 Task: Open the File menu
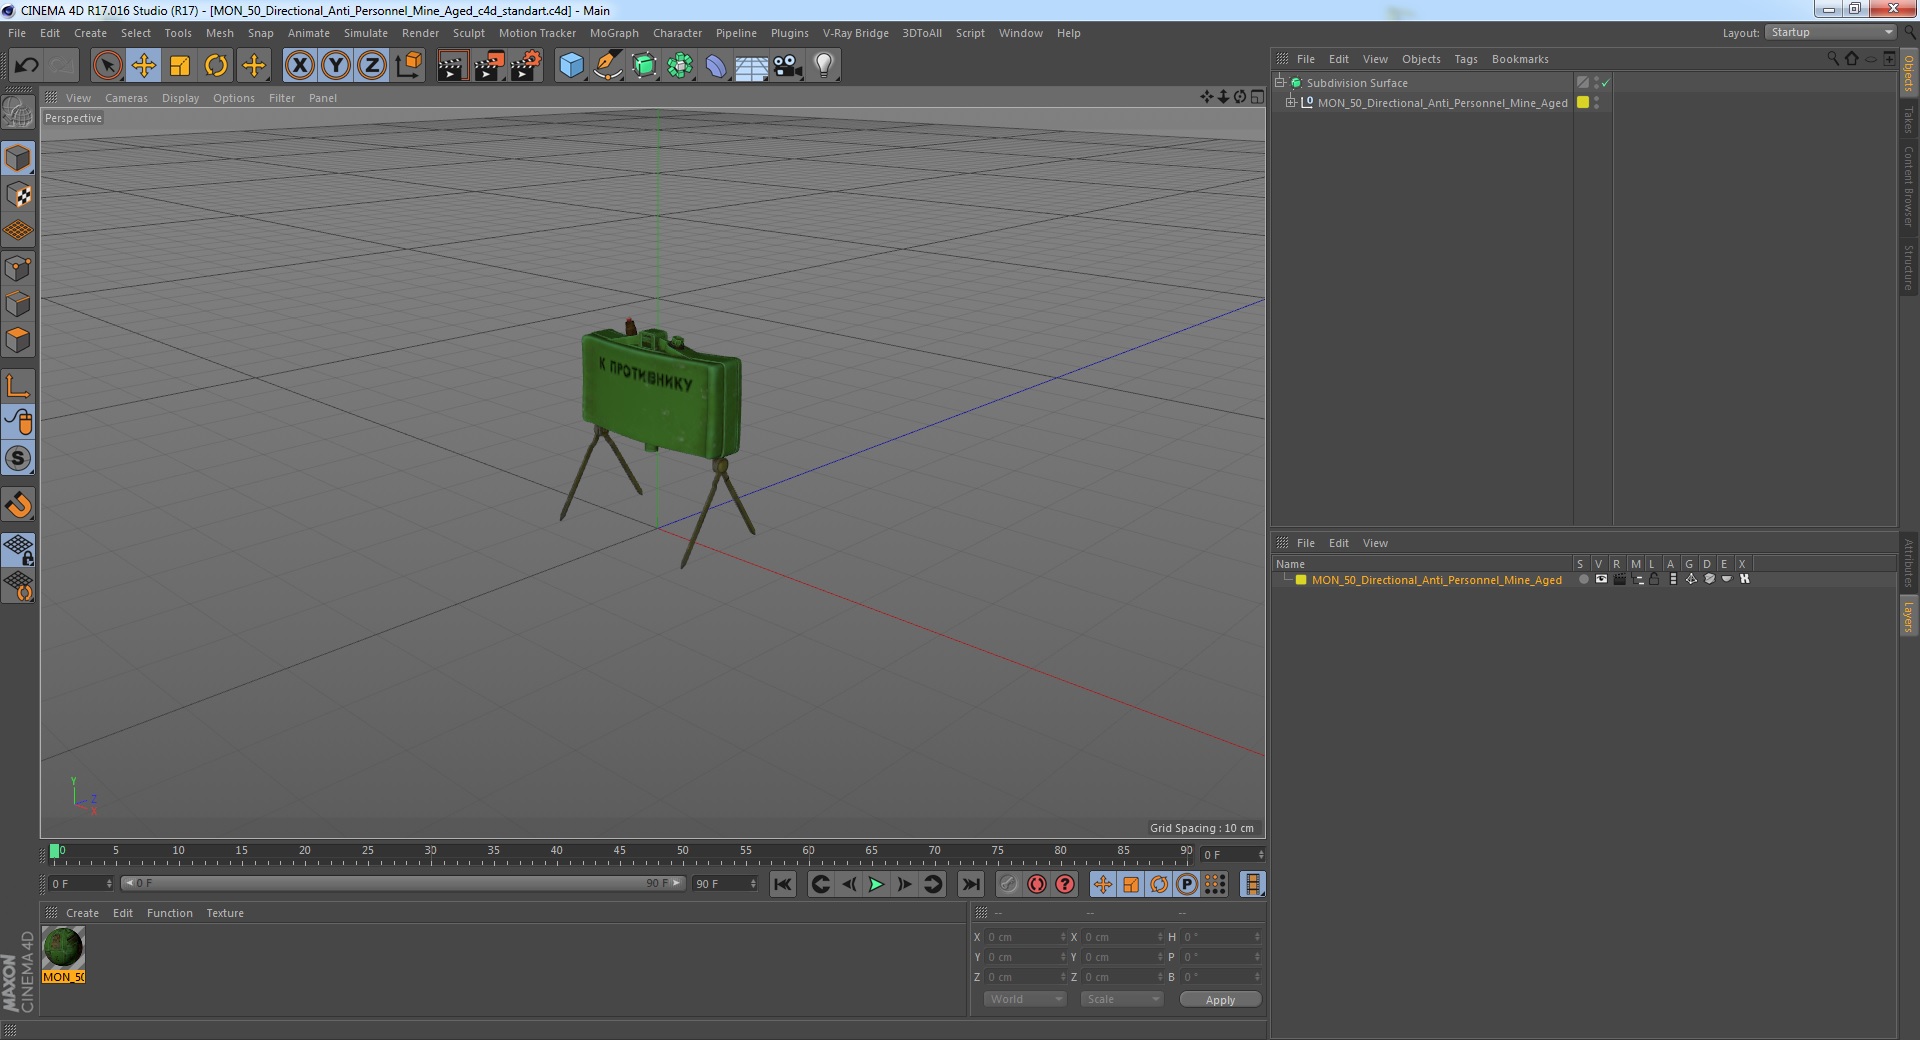17,33
